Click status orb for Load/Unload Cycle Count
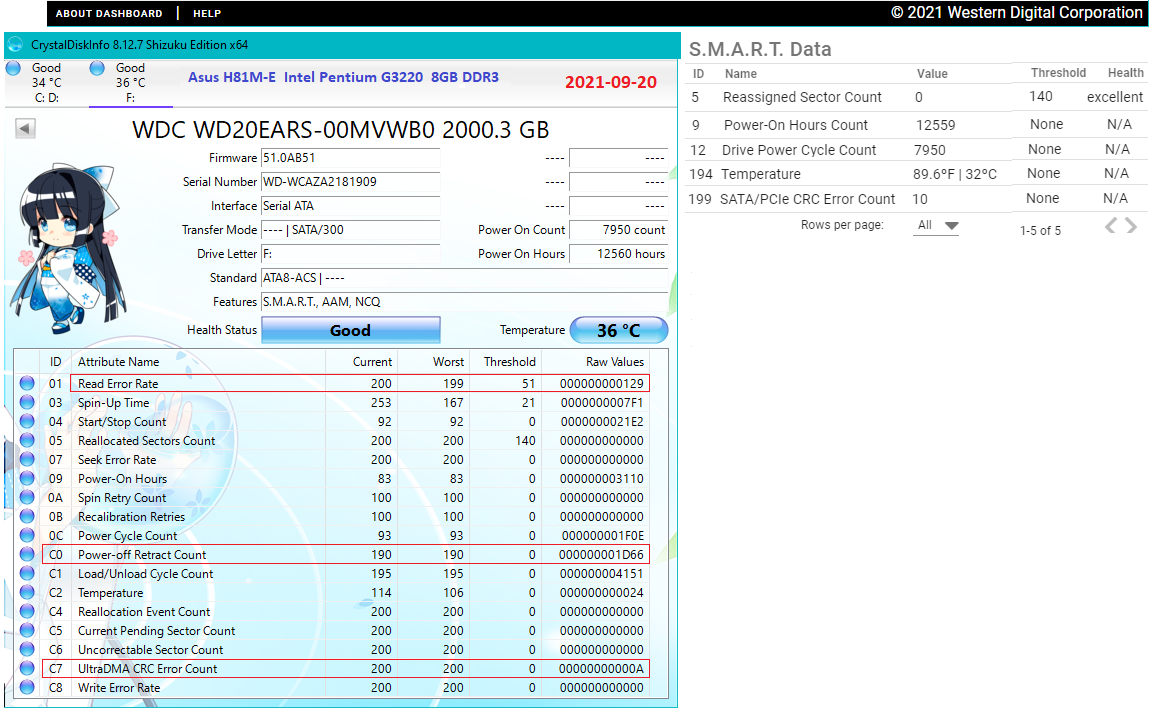This screenshot has width=1160, height=711. tap(27, 573)
